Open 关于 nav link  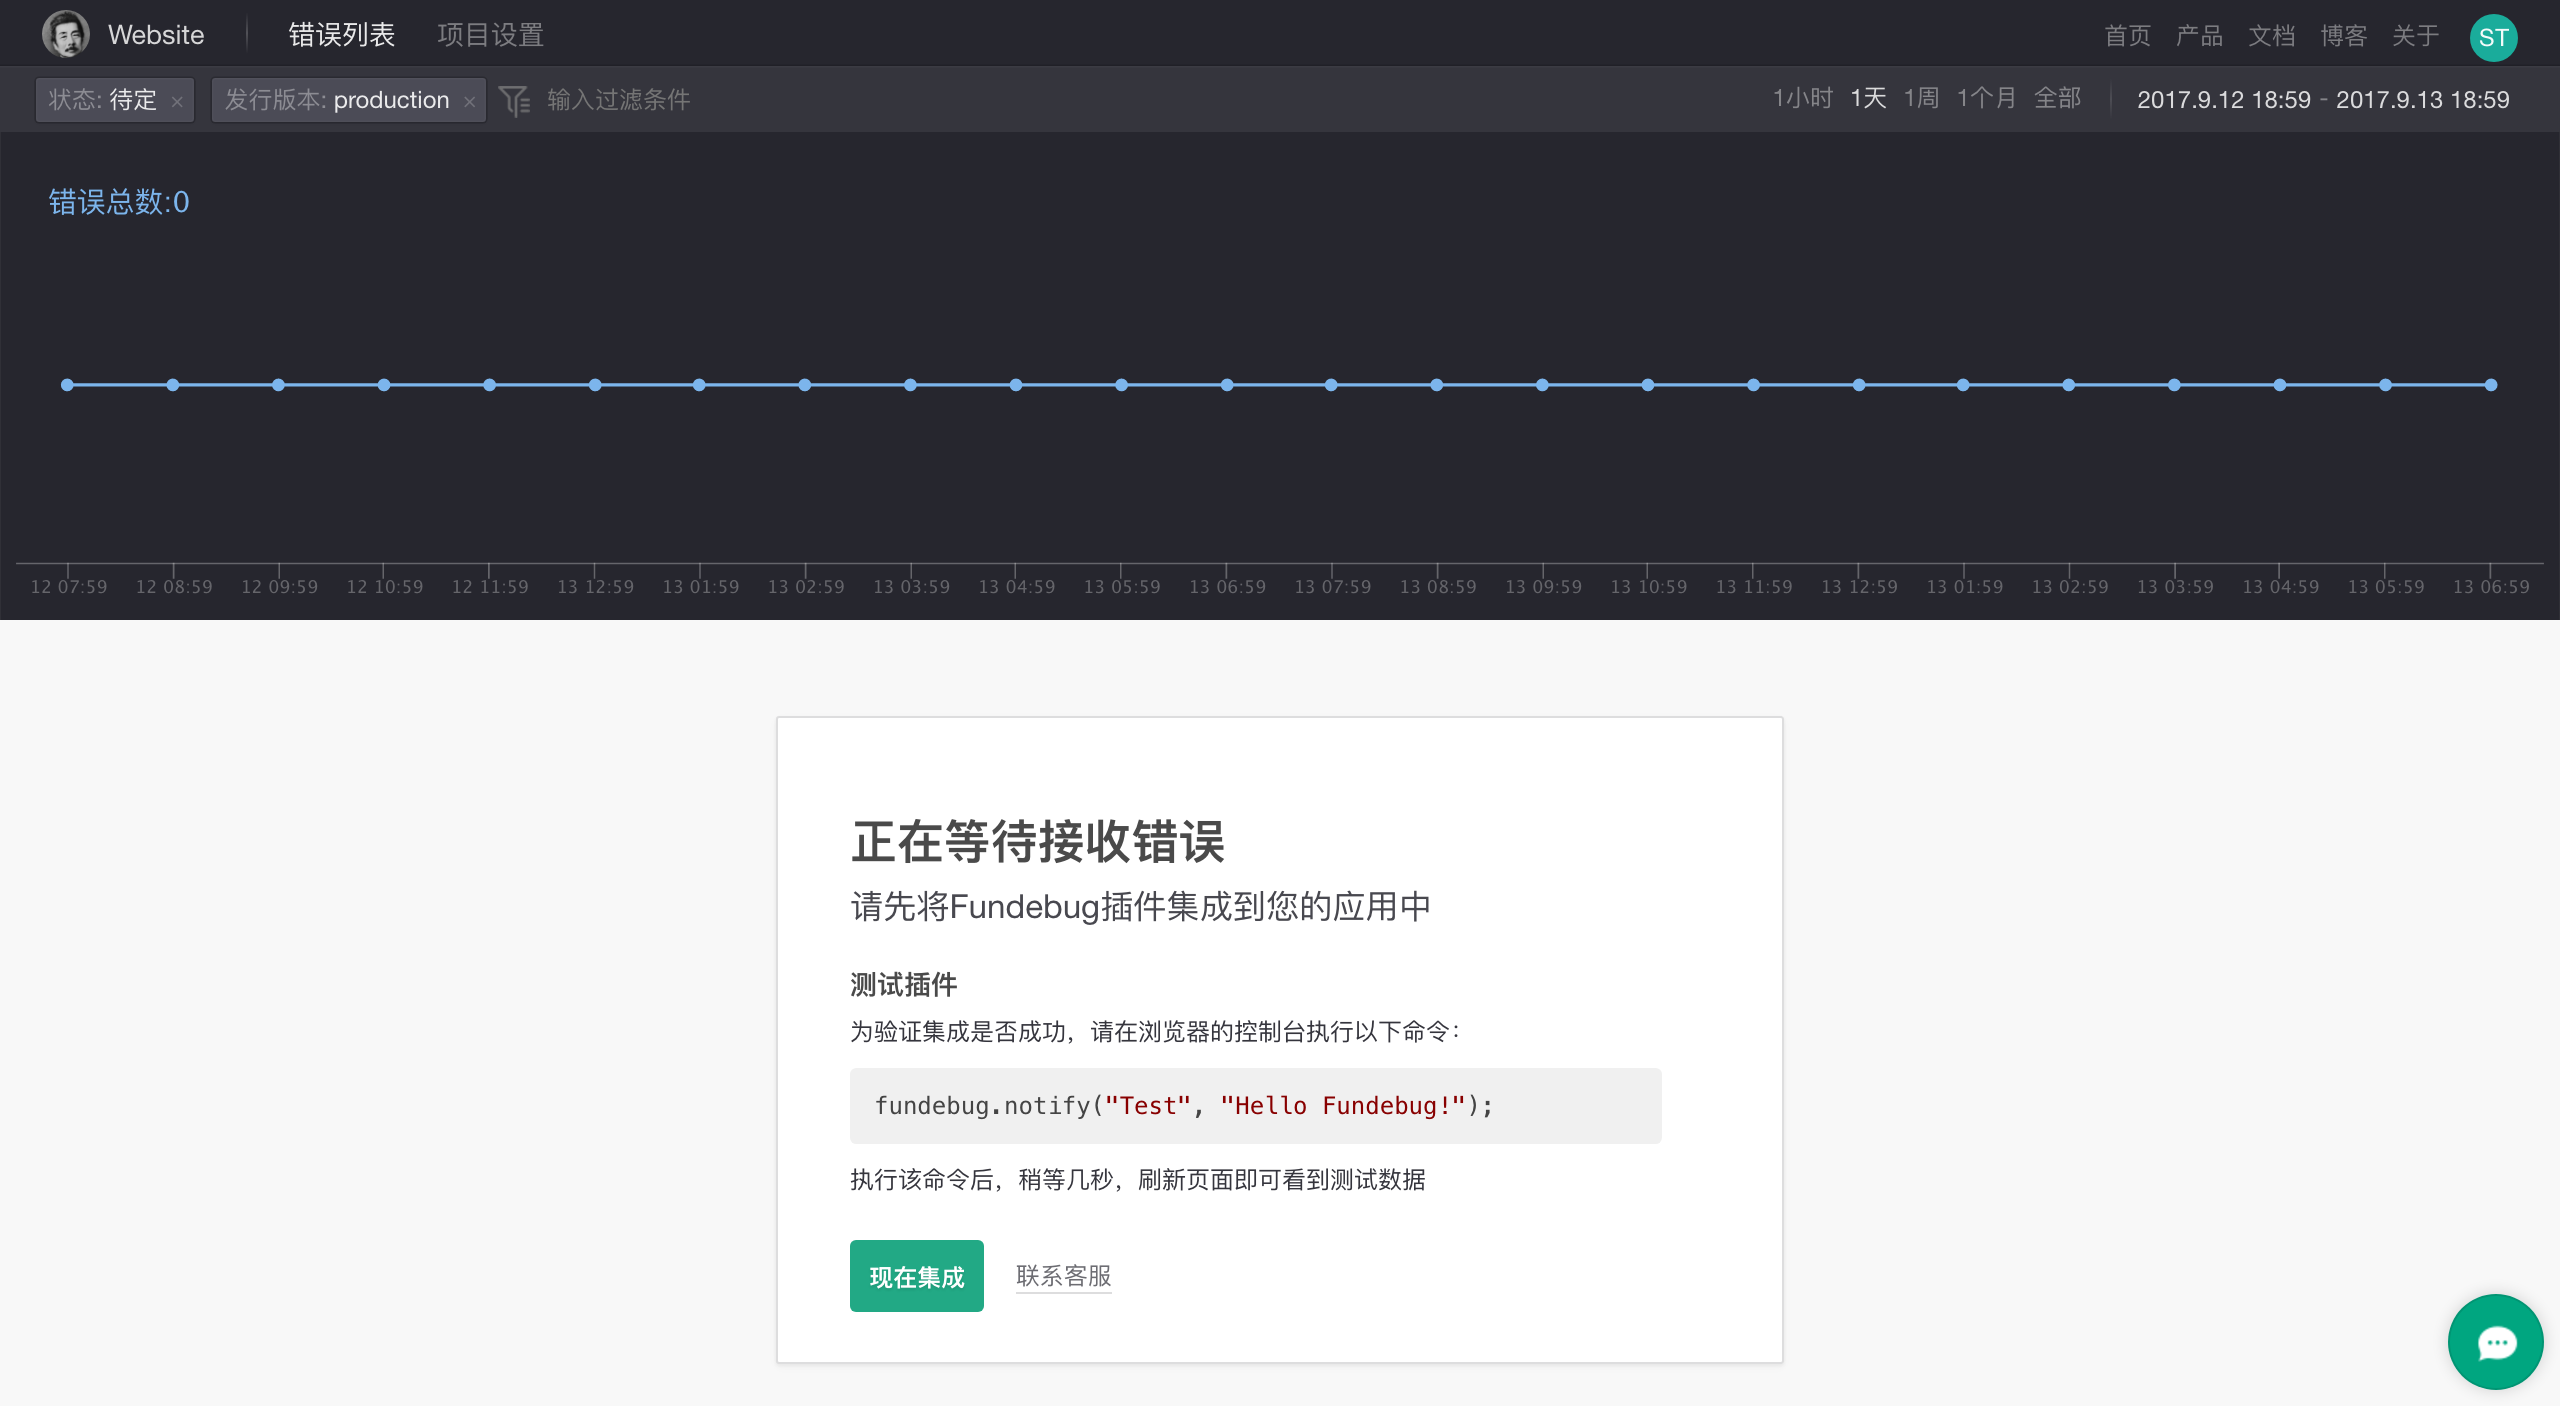2415,36
